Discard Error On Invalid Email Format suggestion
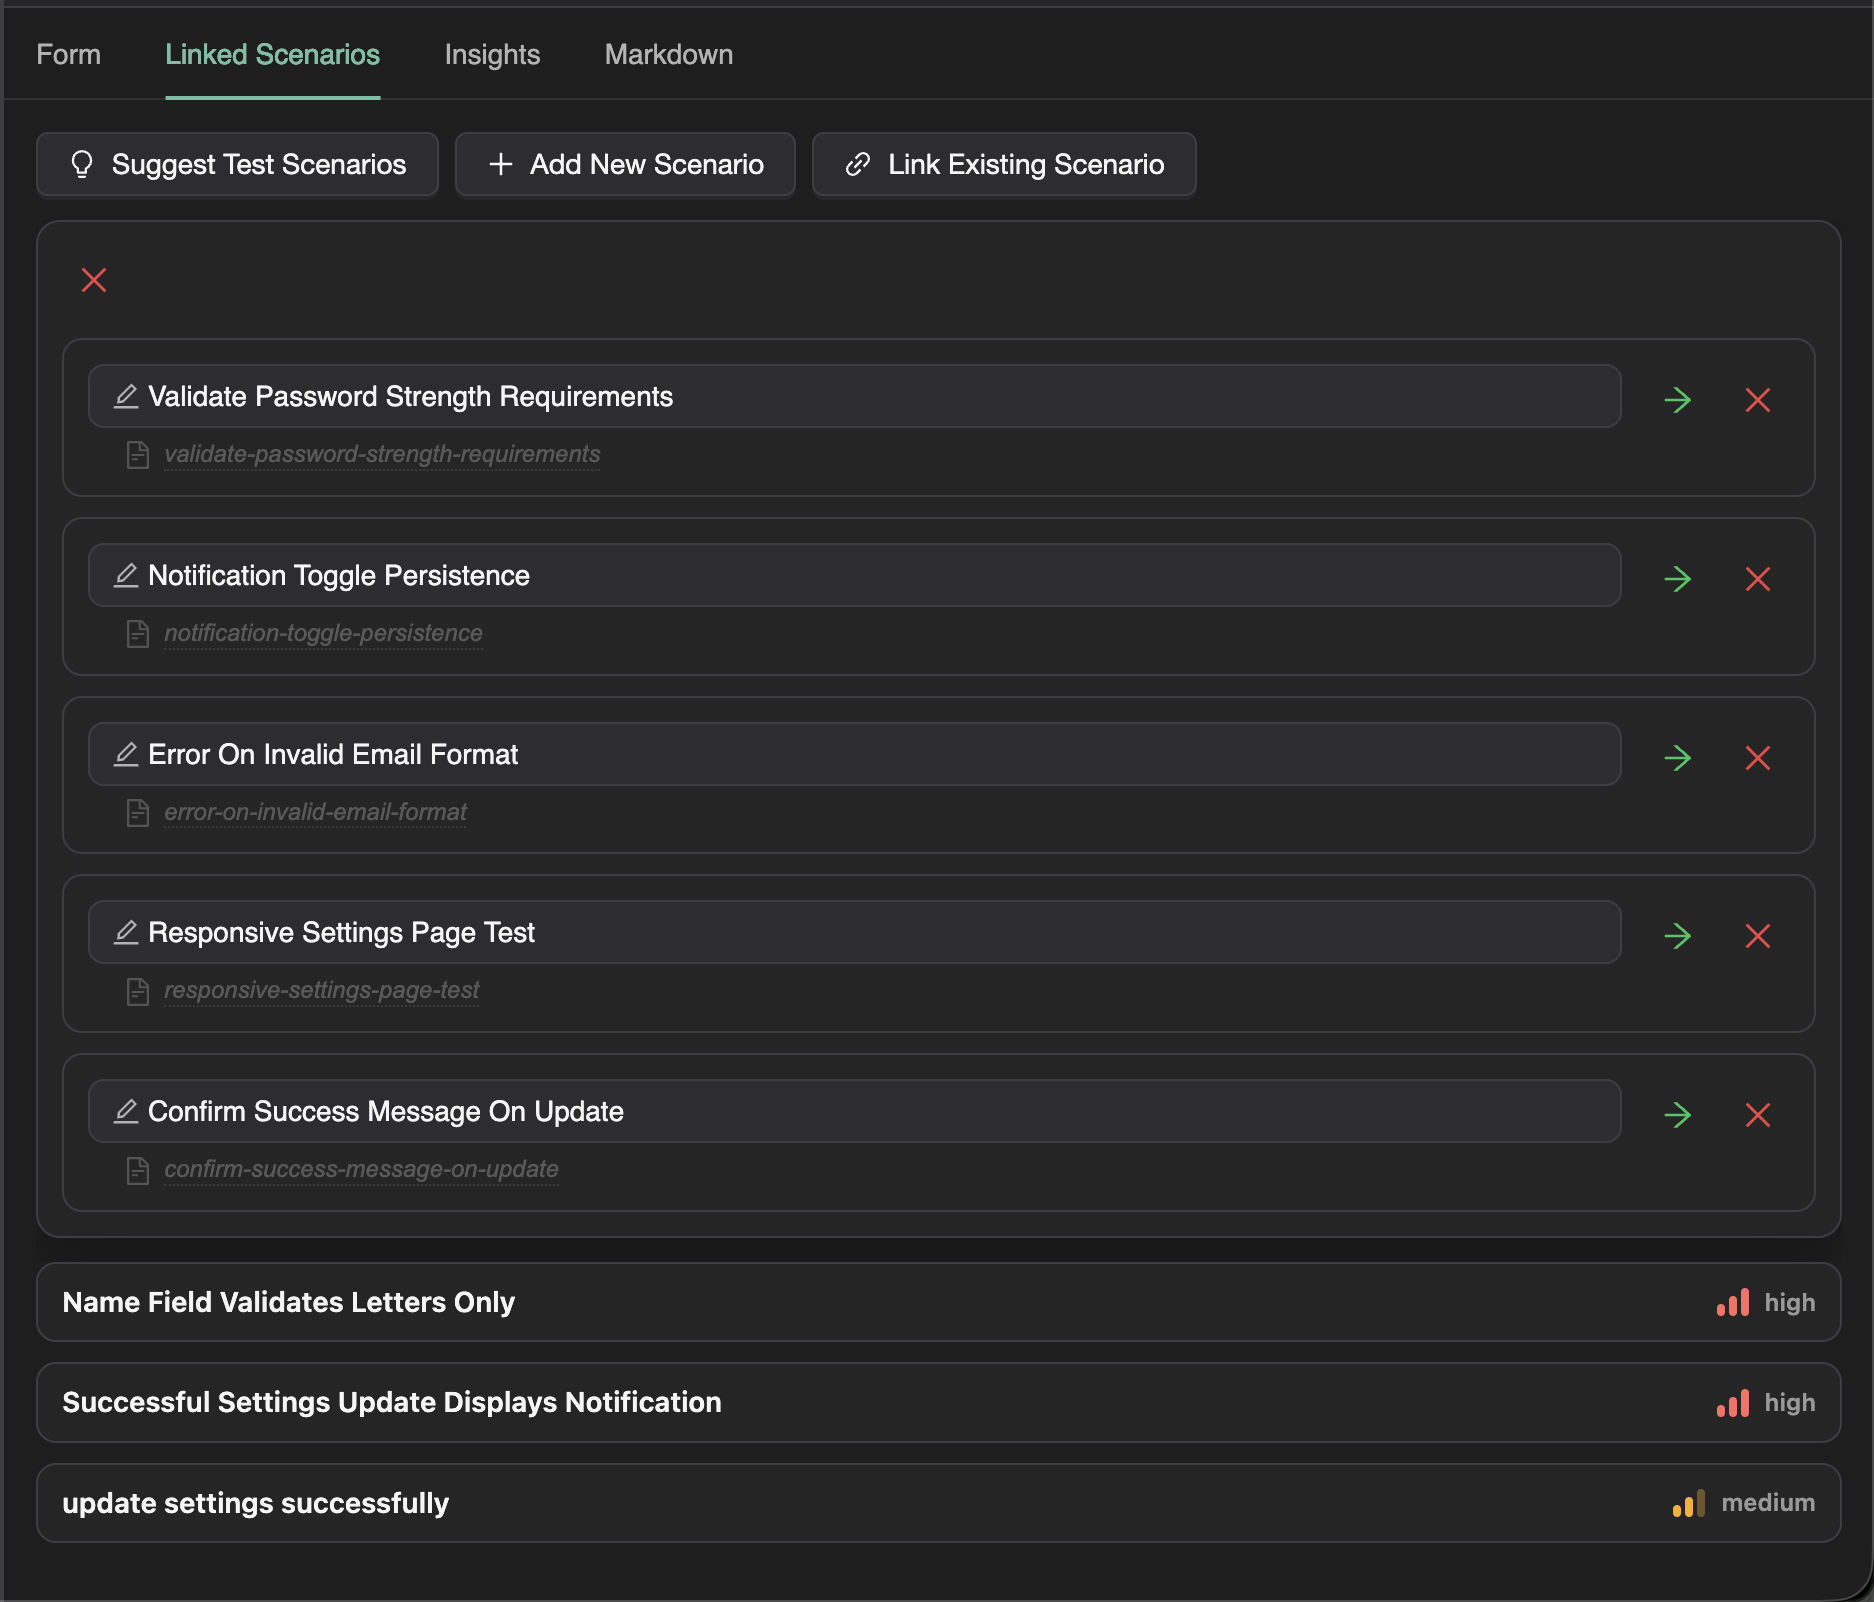1874x1602 pixels. point(1758,758)
